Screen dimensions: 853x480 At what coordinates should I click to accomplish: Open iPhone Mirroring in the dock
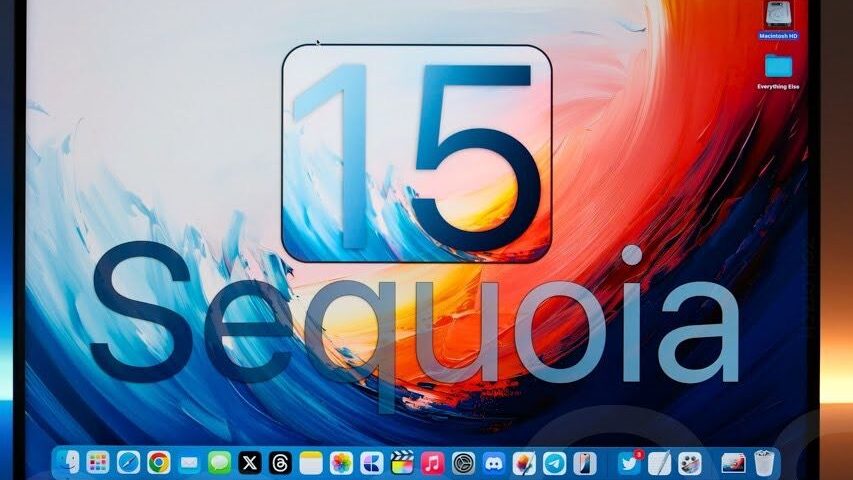585,463
